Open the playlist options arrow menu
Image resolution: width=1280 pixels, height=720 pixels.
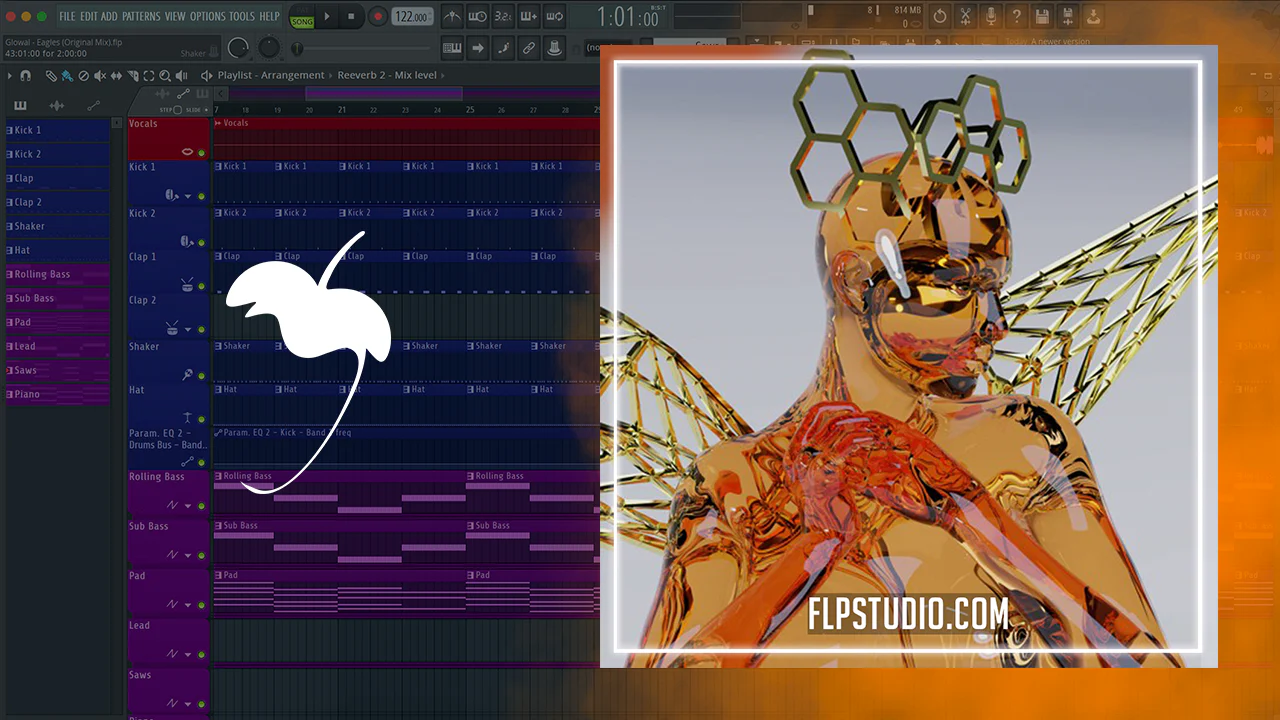click(10, 76)
